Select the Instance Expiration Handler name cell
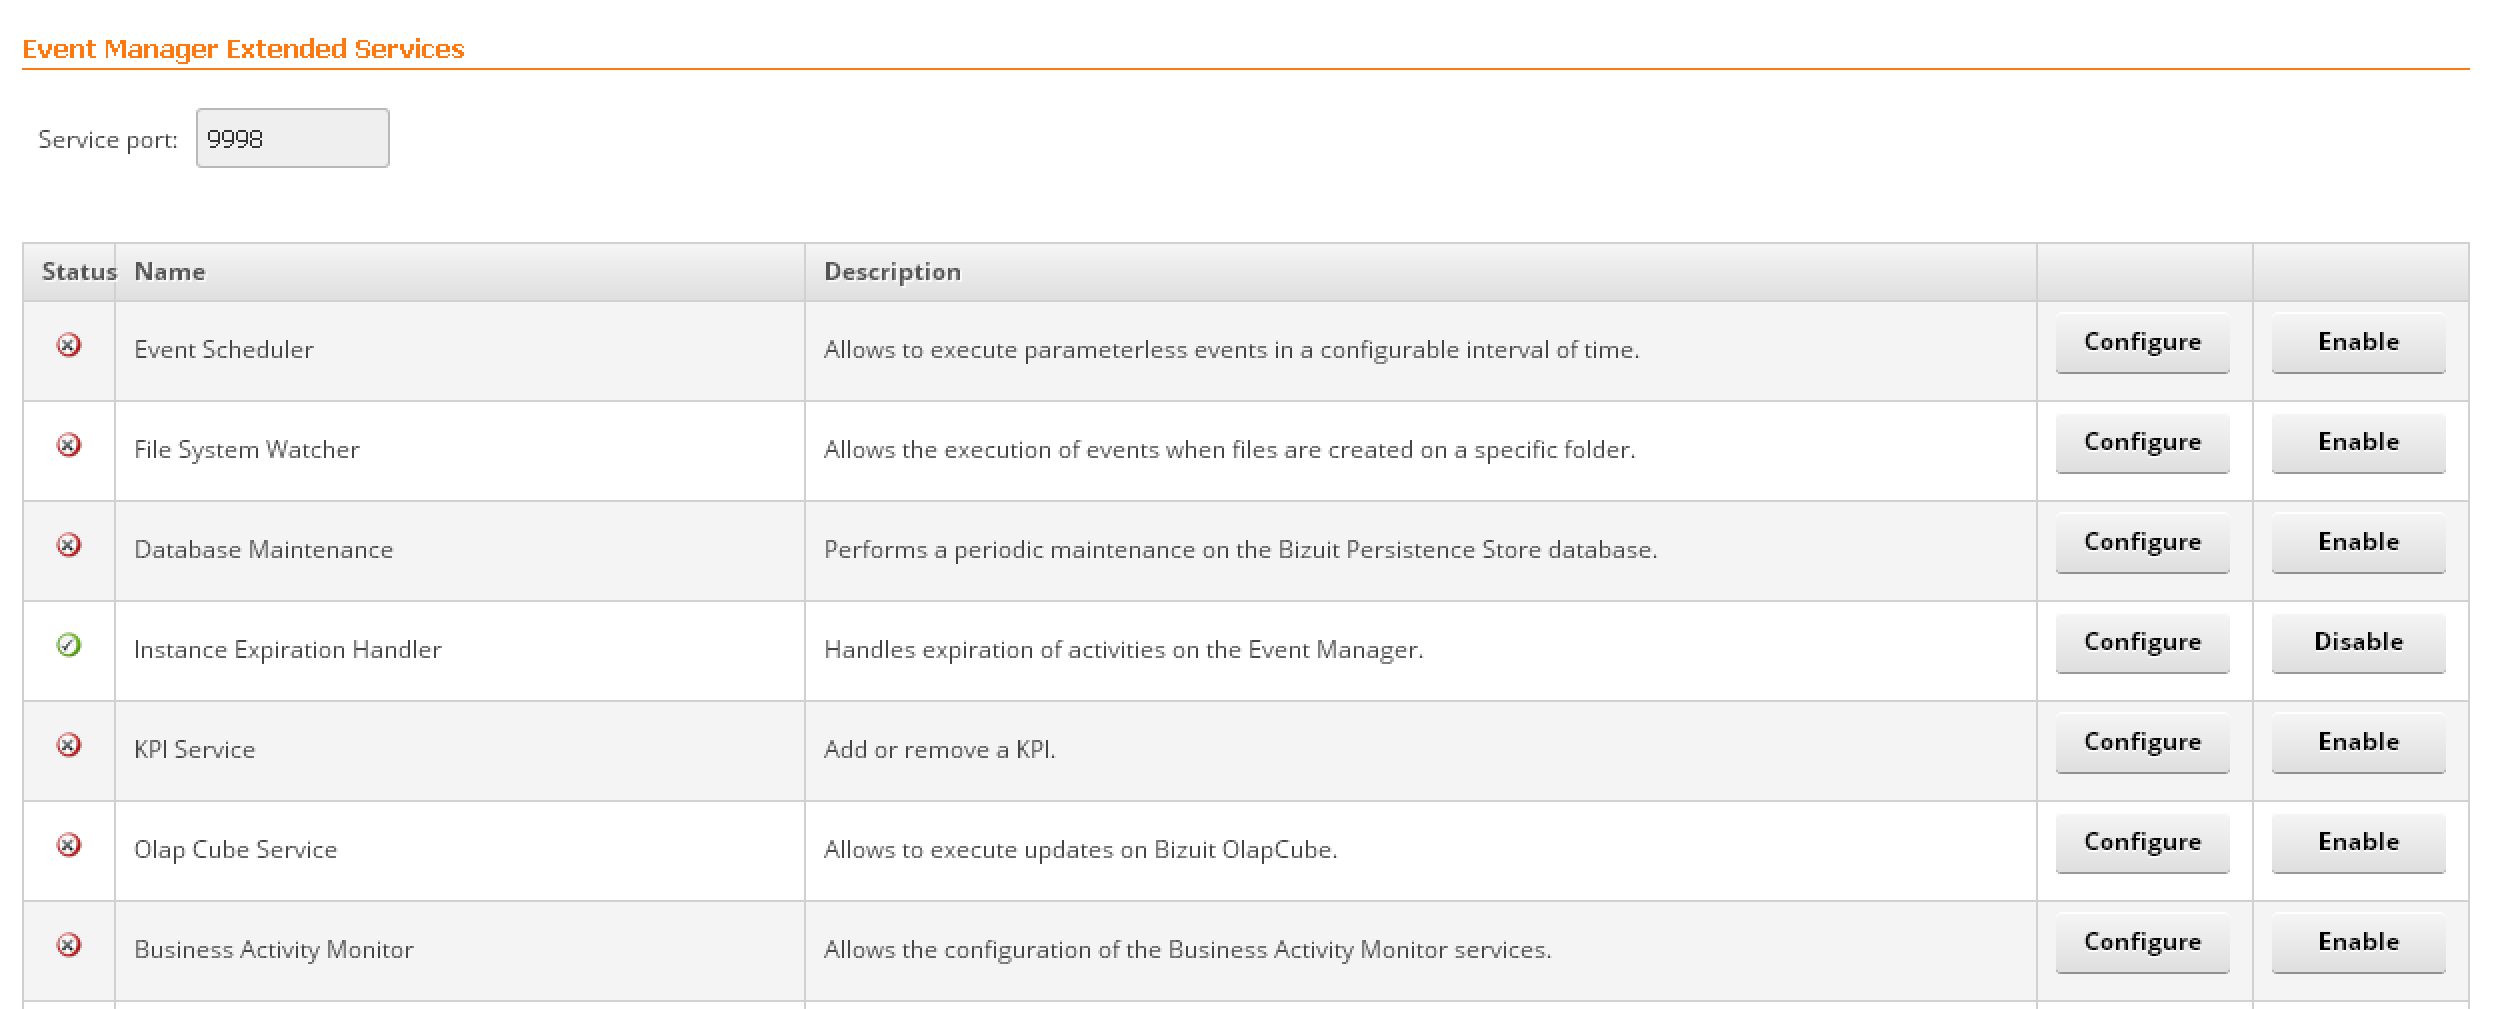Image resolution: width=2509 pixels, height=1009 pixels. [x=460, y=651]
